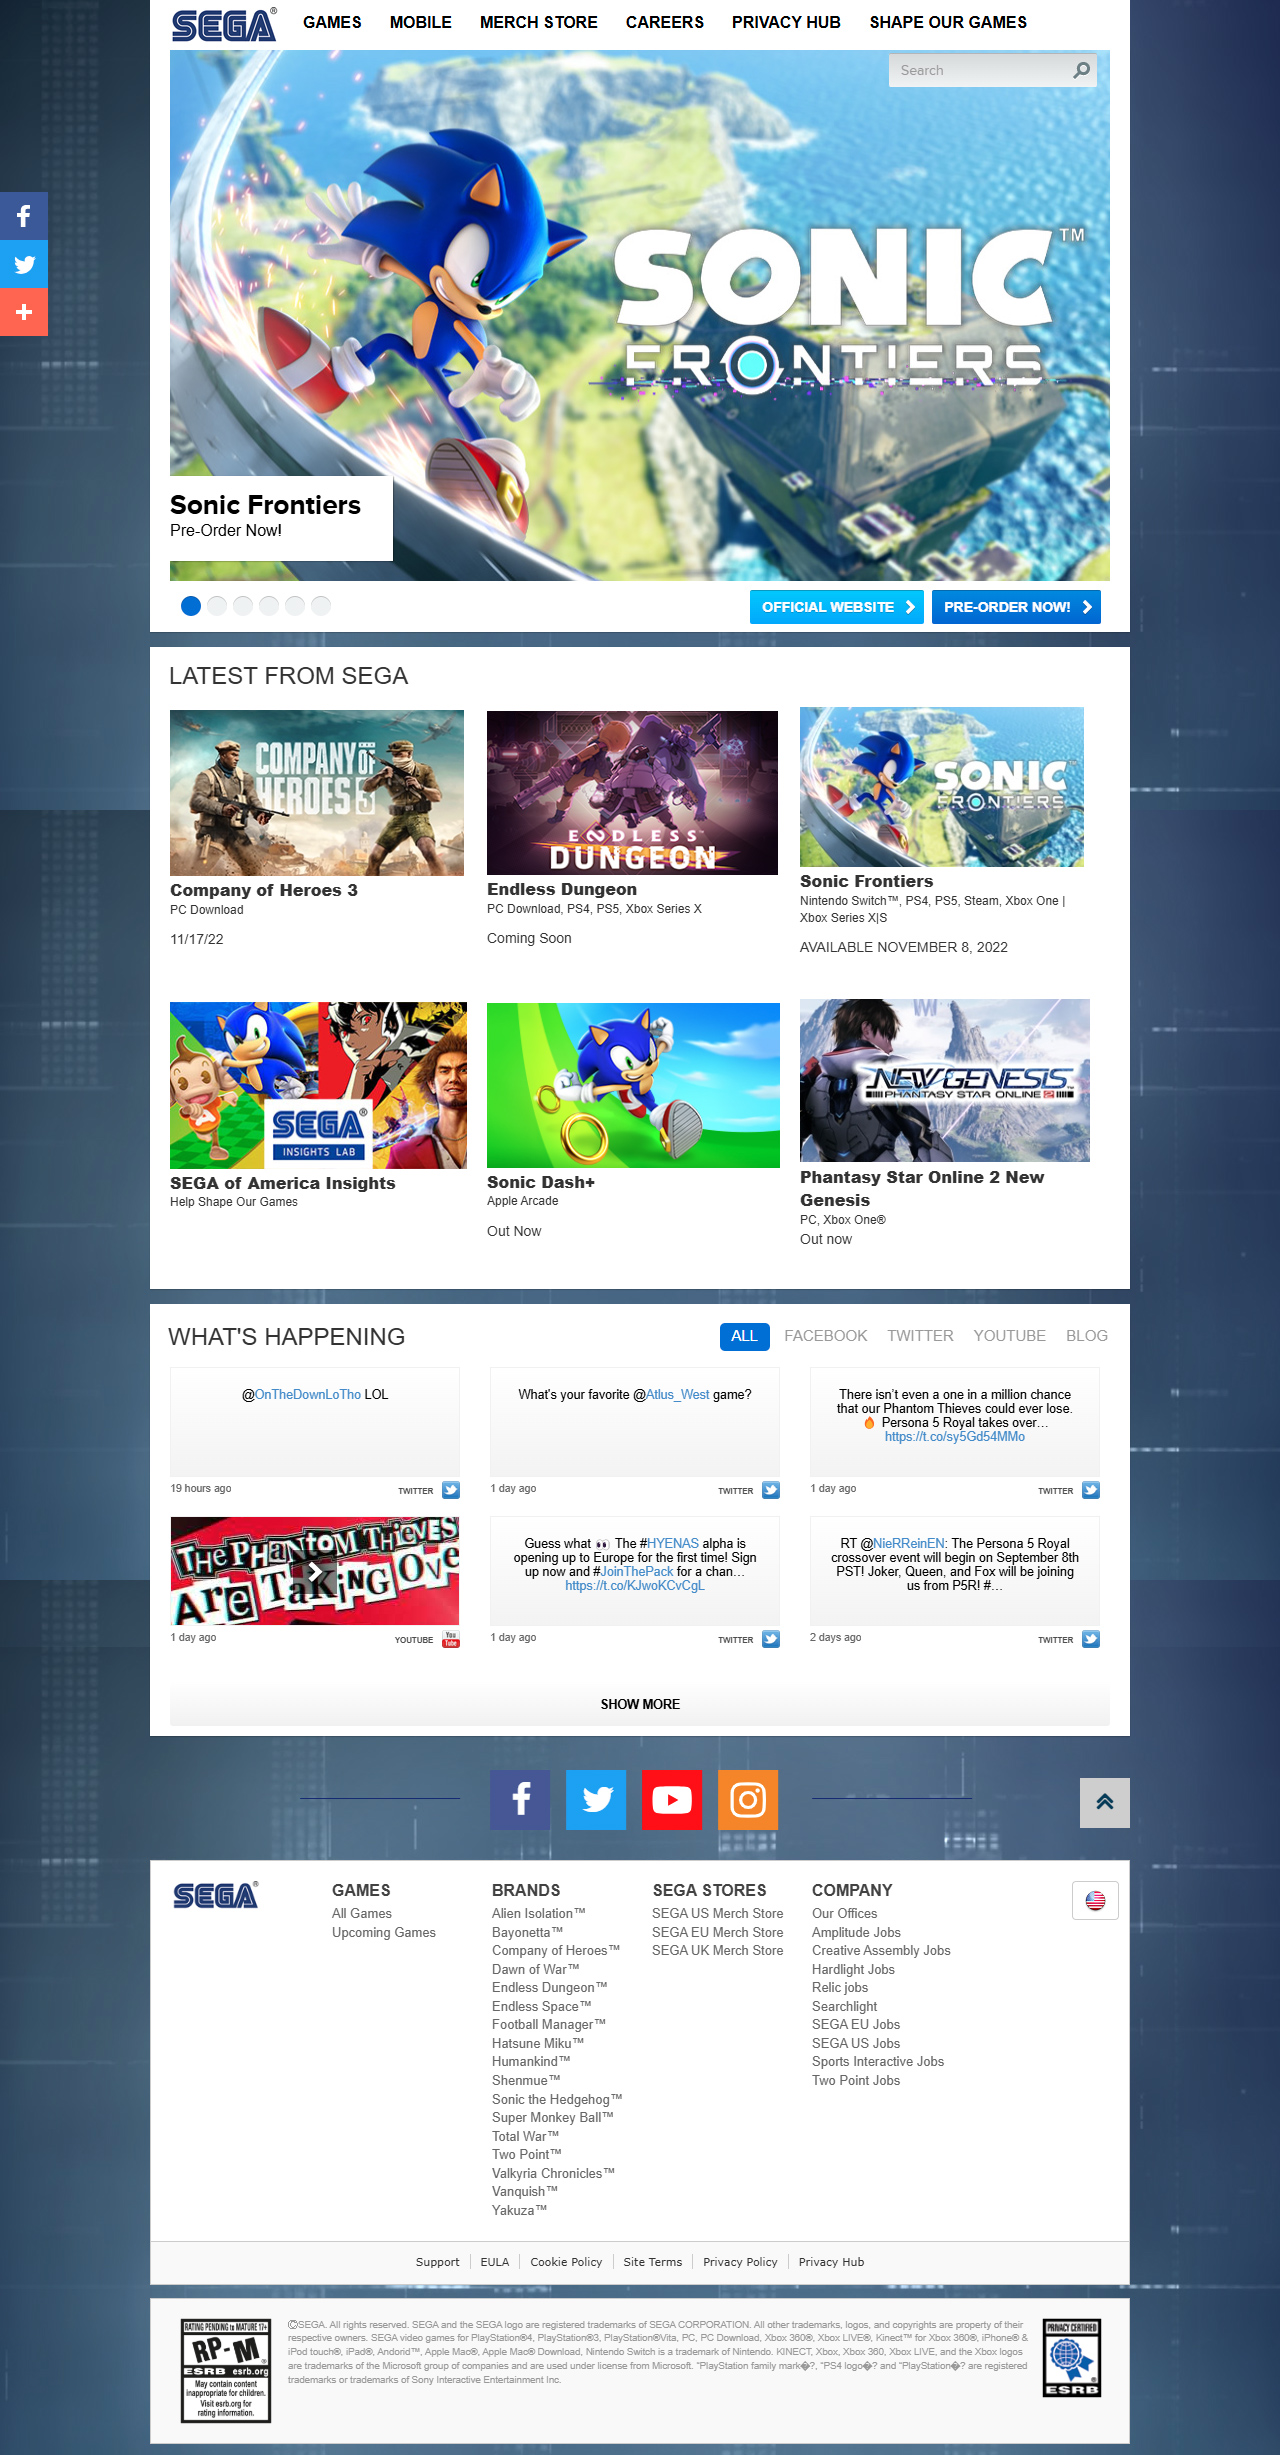Open MERCH STORE menu item

pos(539,22)
